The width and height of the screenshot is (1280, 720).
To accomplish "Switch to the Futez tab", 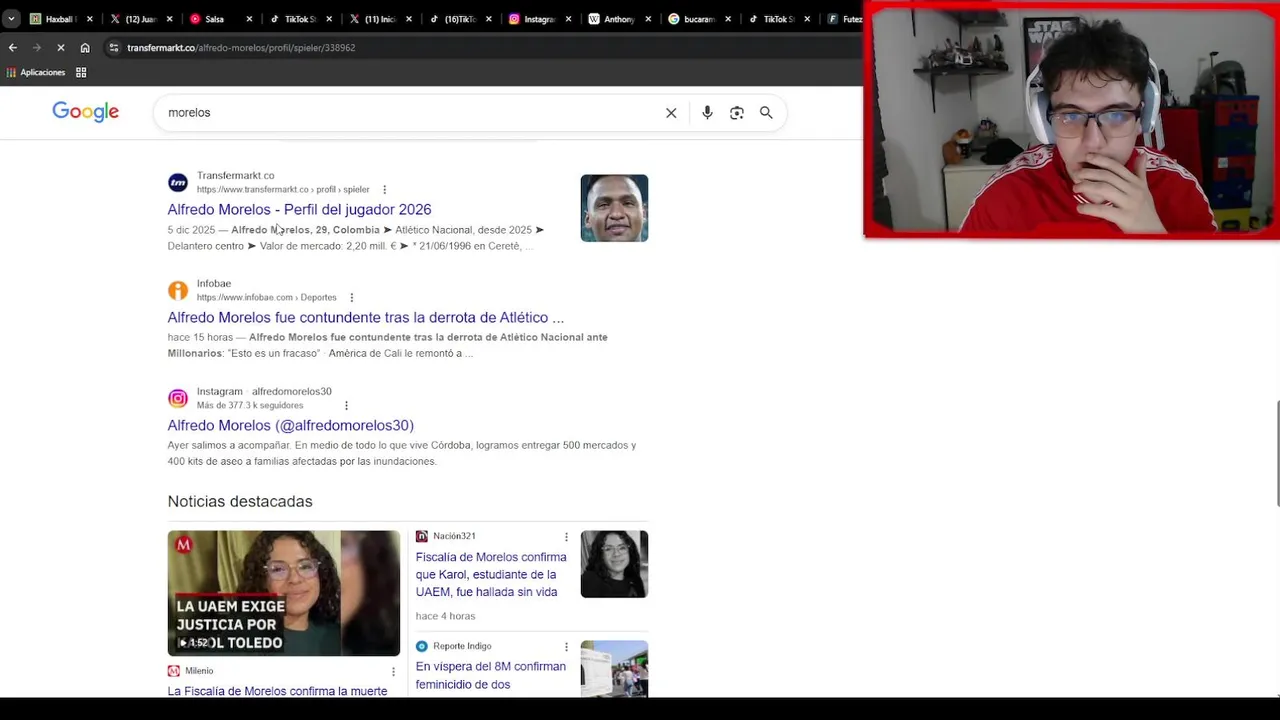I will tap(844, 19).
